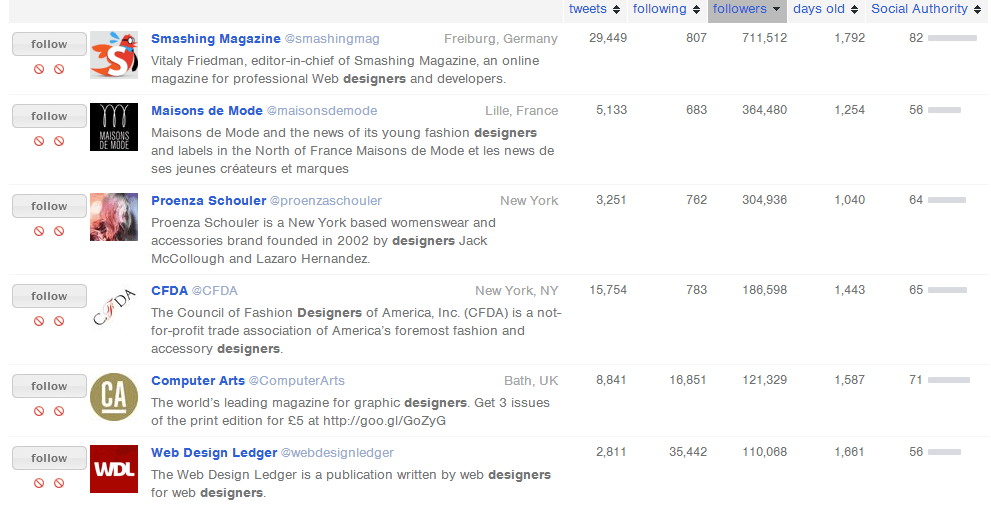Open Computer Arts CA avatar
Viewport: 991px width, 506px height.
click(114, 397)
